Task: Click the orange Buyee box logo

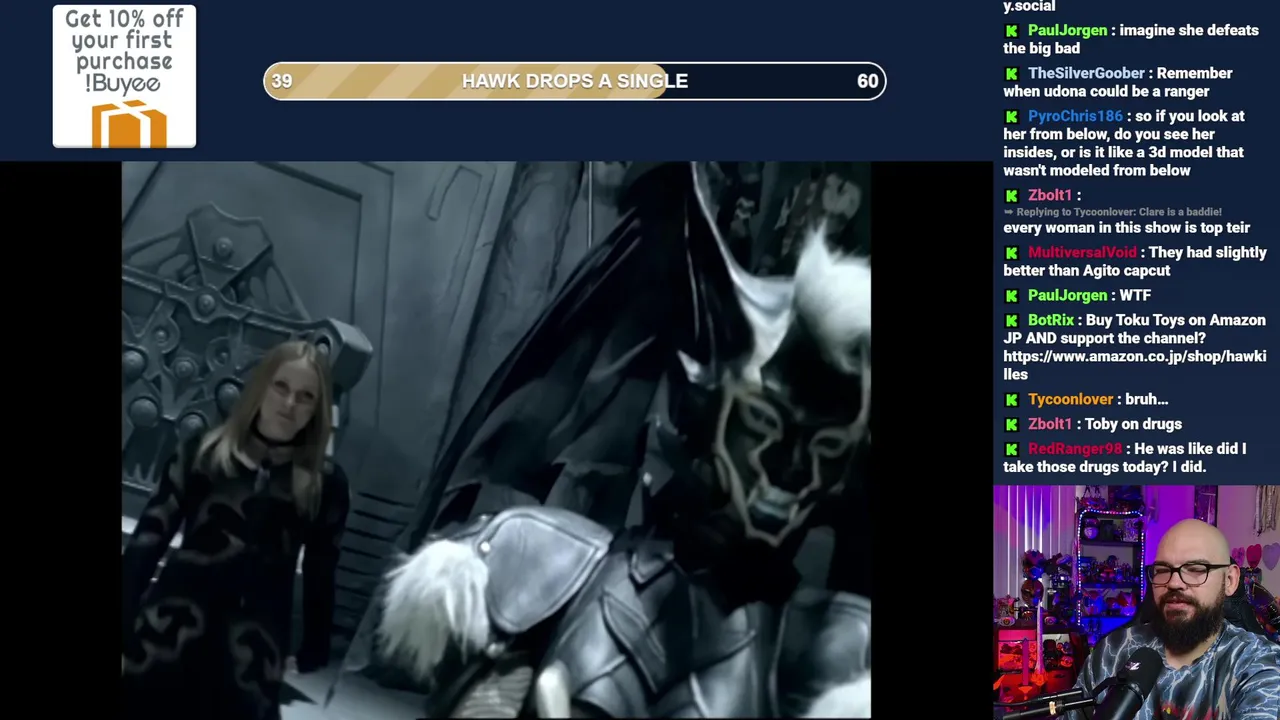Action: tap(129, 123)
